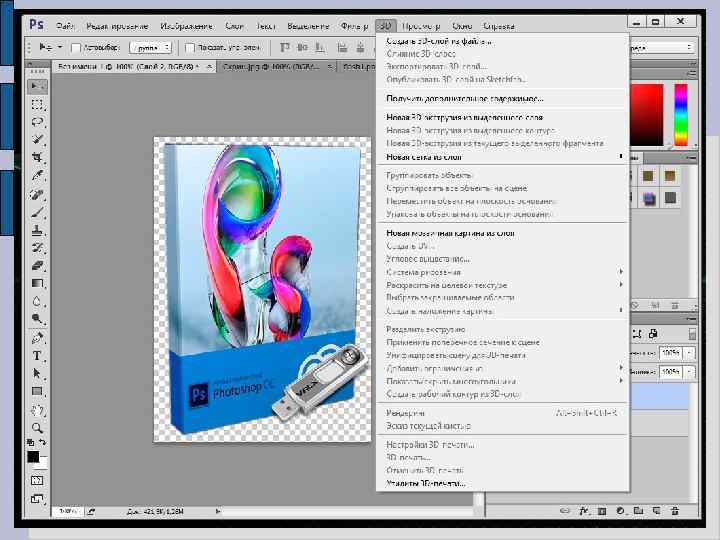Select the Magic Wand tool

[x=37, y=140]
